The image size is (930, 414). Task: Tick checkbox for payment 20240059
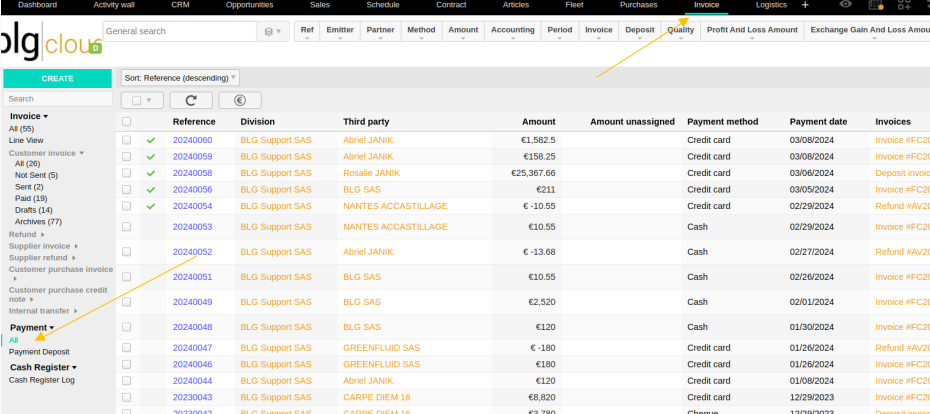click(126, 157)
